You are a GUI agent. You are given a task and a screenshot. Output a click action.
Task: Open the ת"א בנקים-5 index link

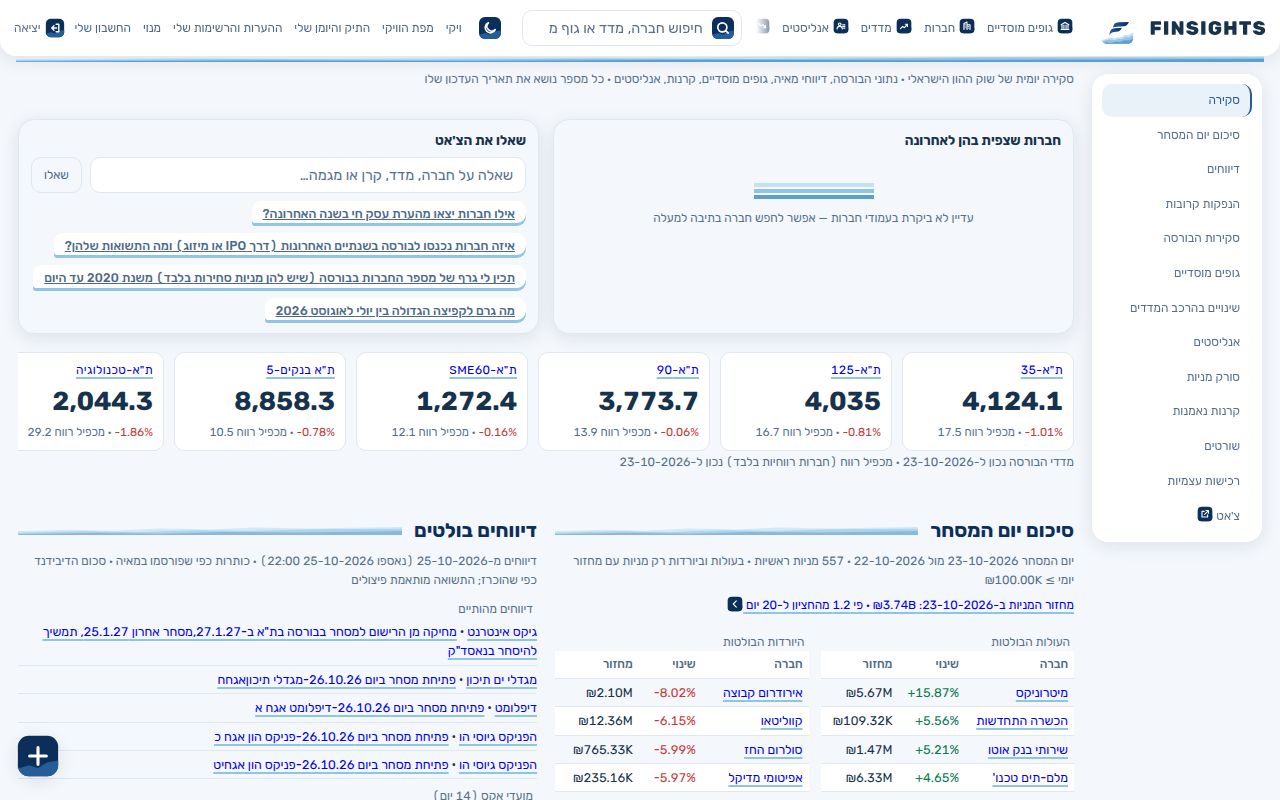pos(300,371)
